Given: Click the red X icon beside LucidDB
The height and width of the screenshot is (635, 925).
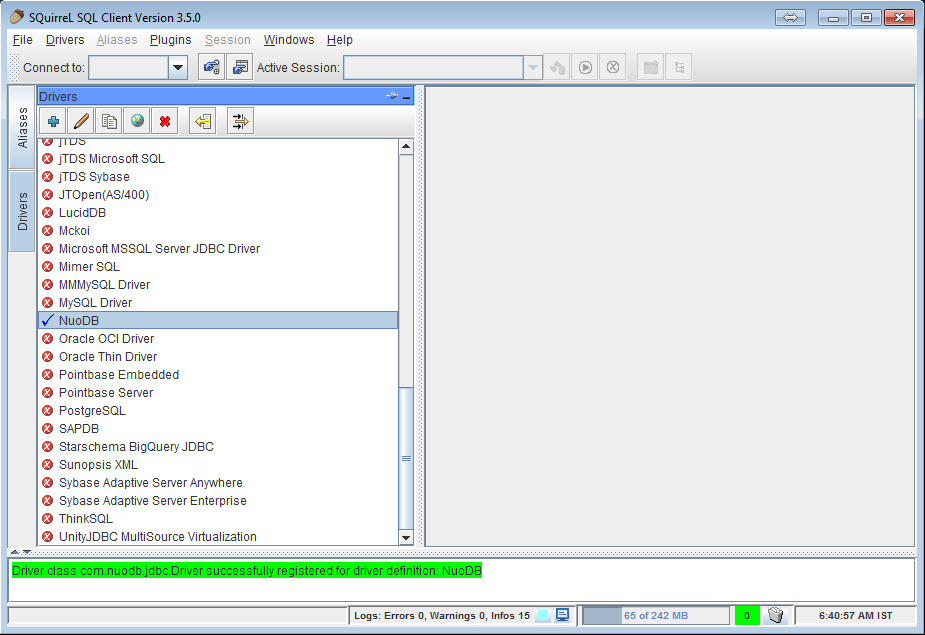Looking at the screenshot, I should (48, 212).
